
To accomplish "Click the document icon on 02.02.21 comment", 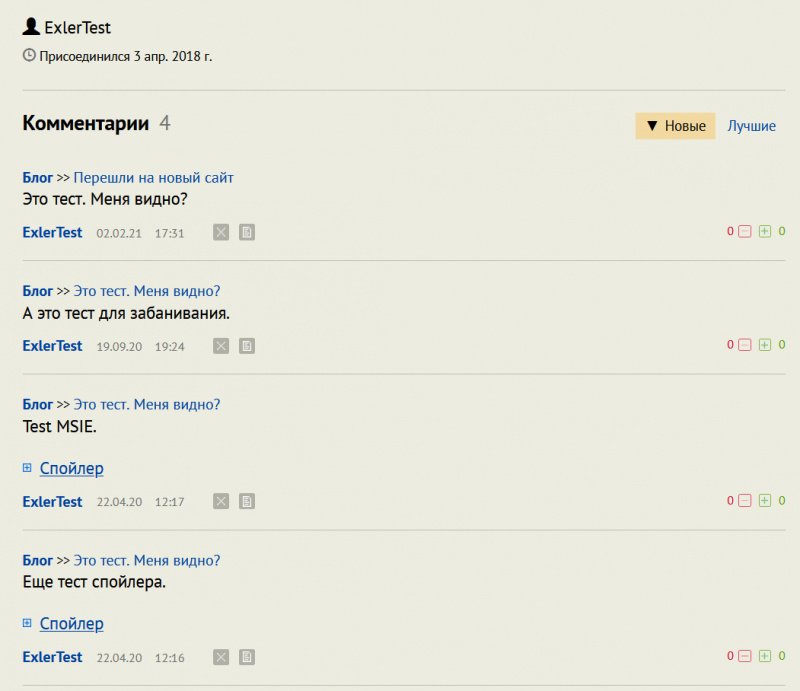I will click(247, 232).
